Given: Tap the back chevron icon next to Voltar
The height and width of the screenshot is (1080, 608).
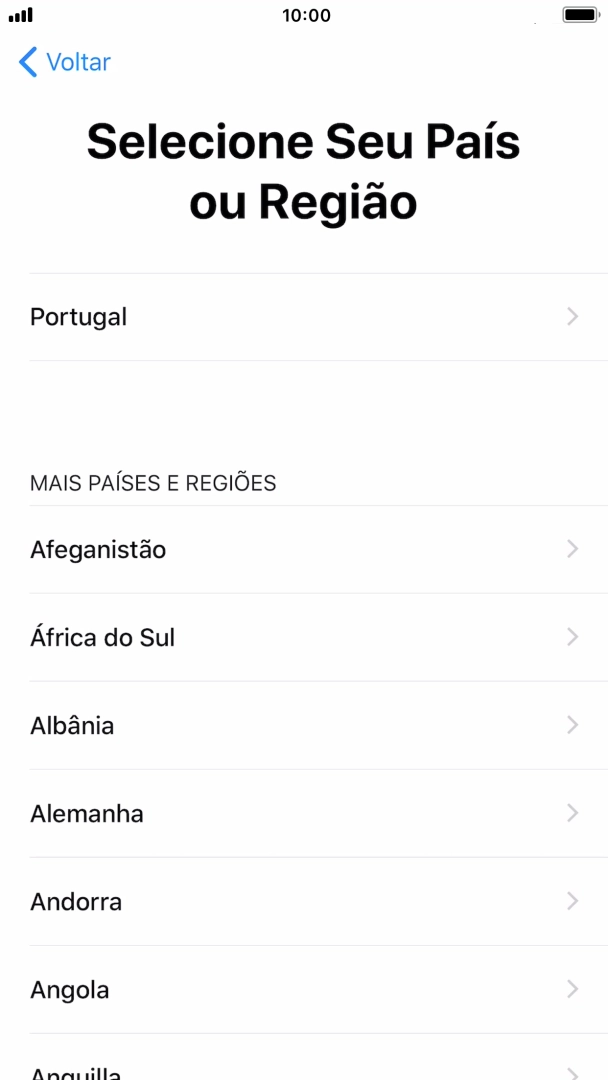Looking at the screenshot, I should (25, 61).
